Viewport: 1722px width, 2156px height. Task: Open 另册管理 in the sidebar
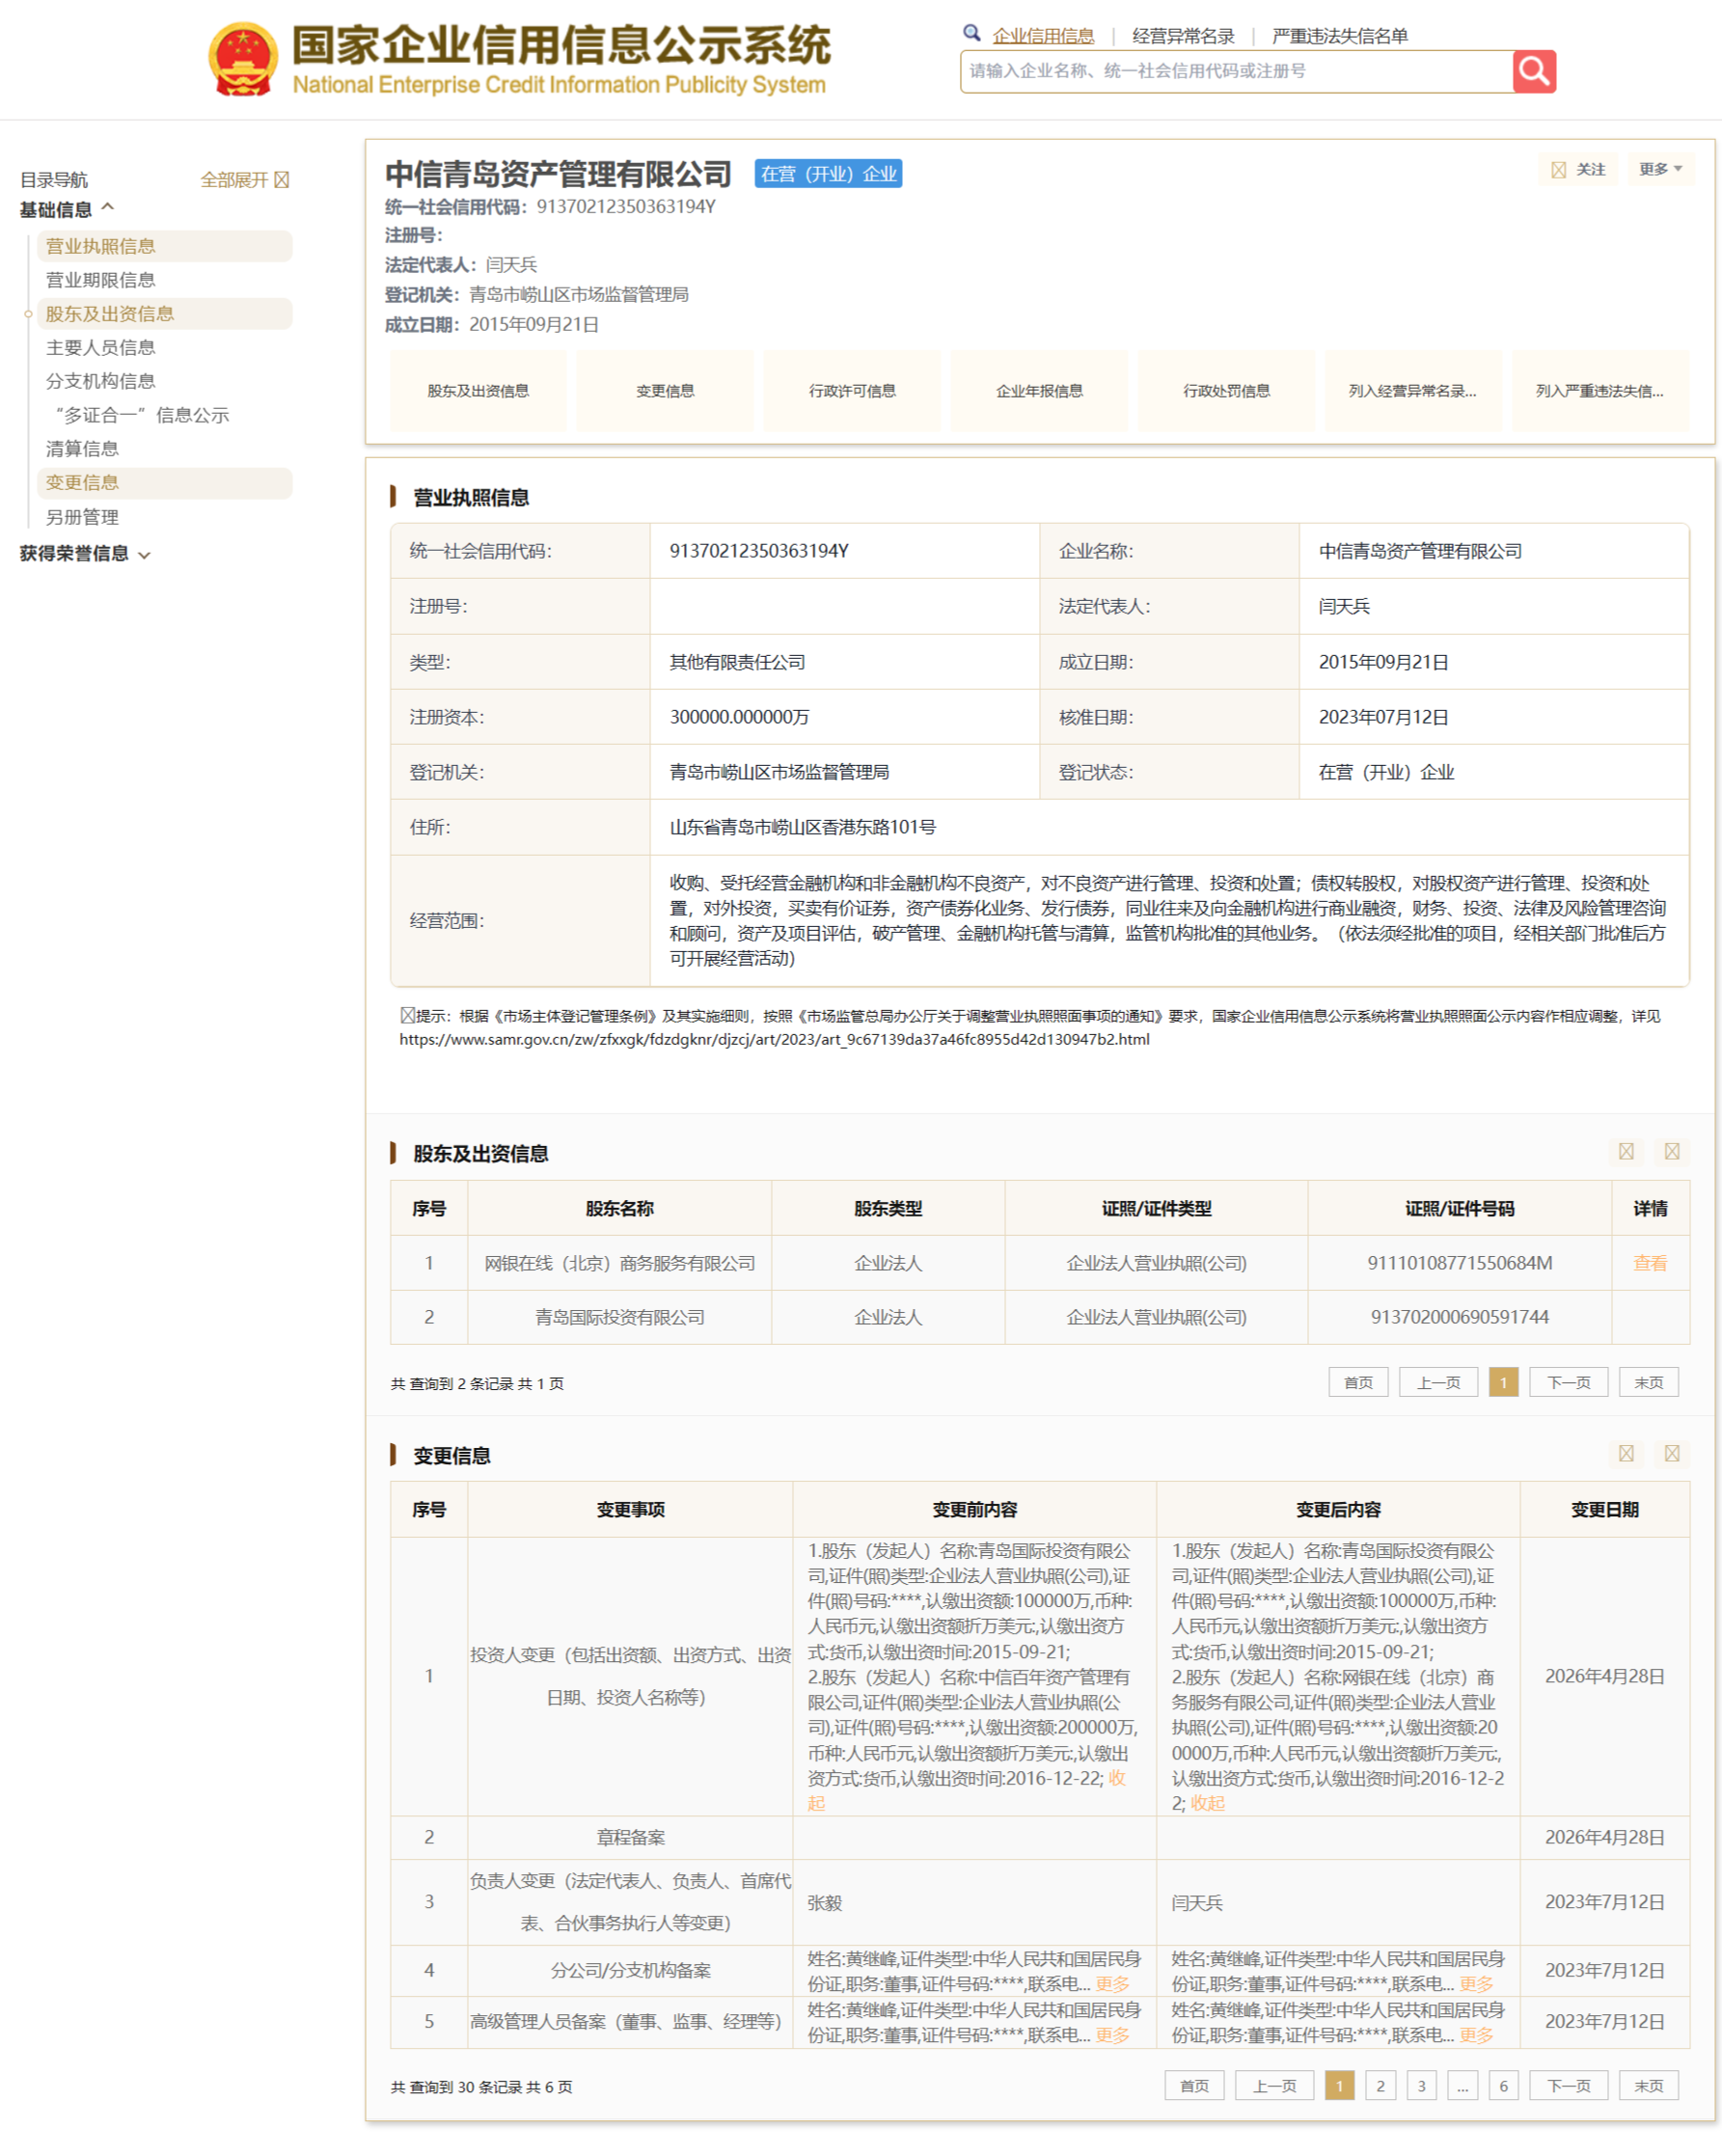coord(82,517)
